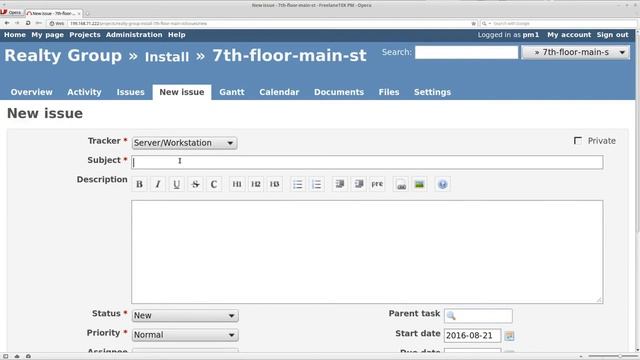Insert Heading 2 button
This screenshot has height=360, width=640.
tap(256, 184)
